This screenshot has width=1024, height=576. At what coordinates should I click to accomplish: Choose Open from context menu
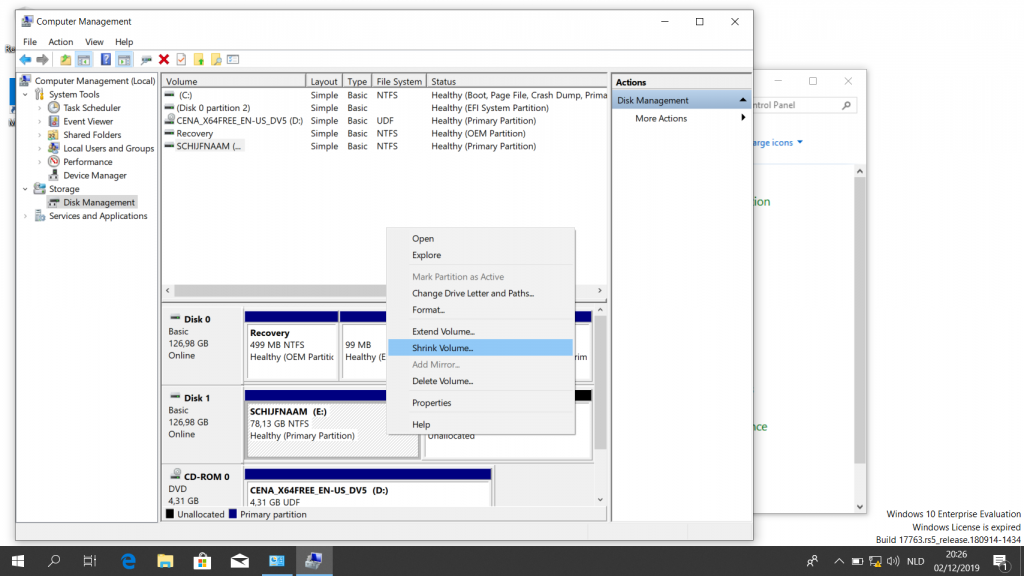[x=481, y=239]
